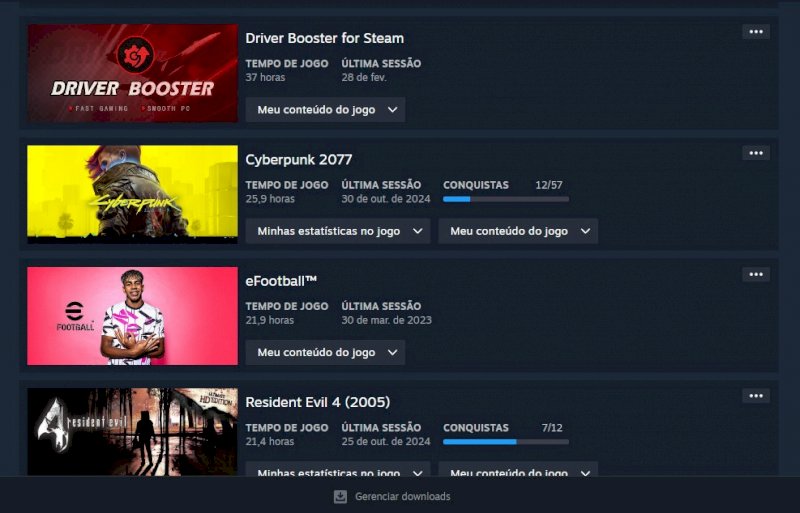
Task: Open the Cyberpunk 2077 yellow cover thumbnail
Action: 132,194
